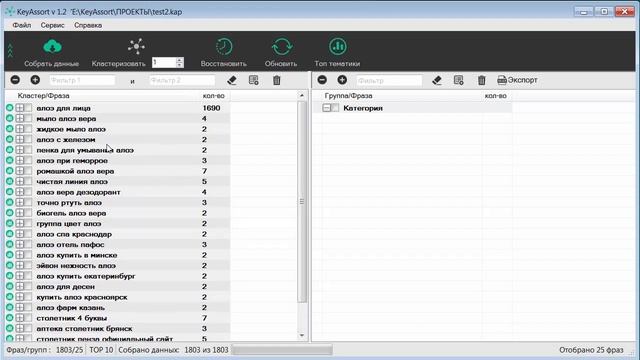Tick checkbox for мыло алоэ вера
Image resolution: width=640 pixels, height=360 pixels.
(x=28, y=119)
